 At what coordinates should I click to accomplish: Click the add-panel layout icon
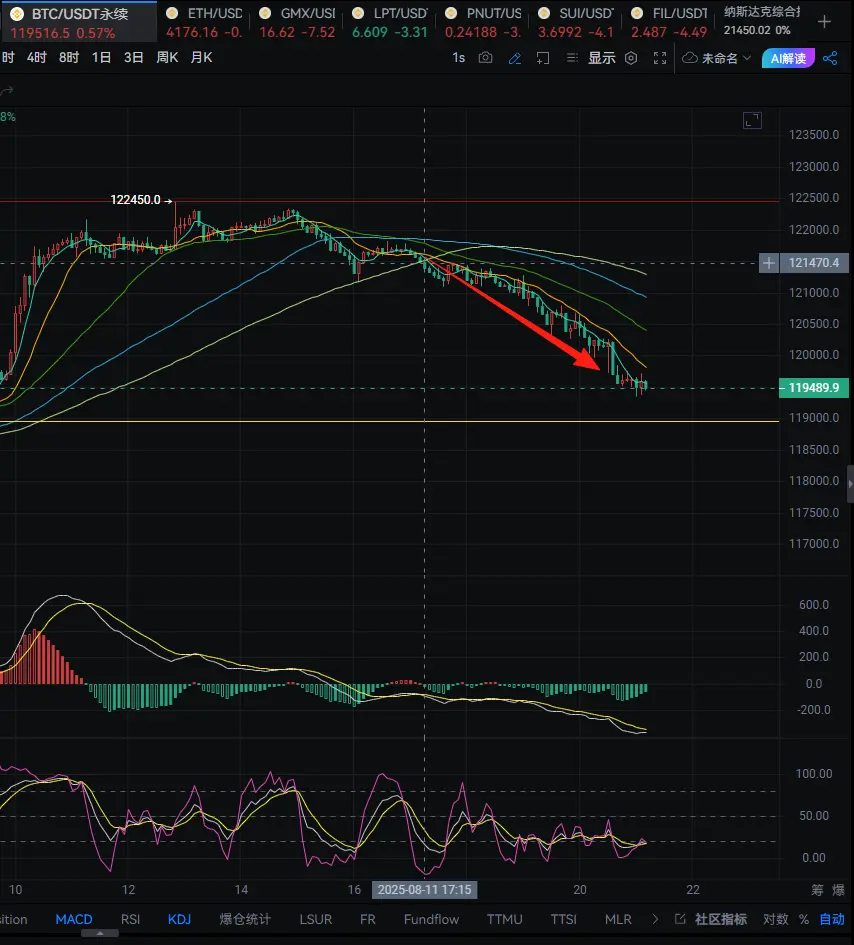click(542, 58)
